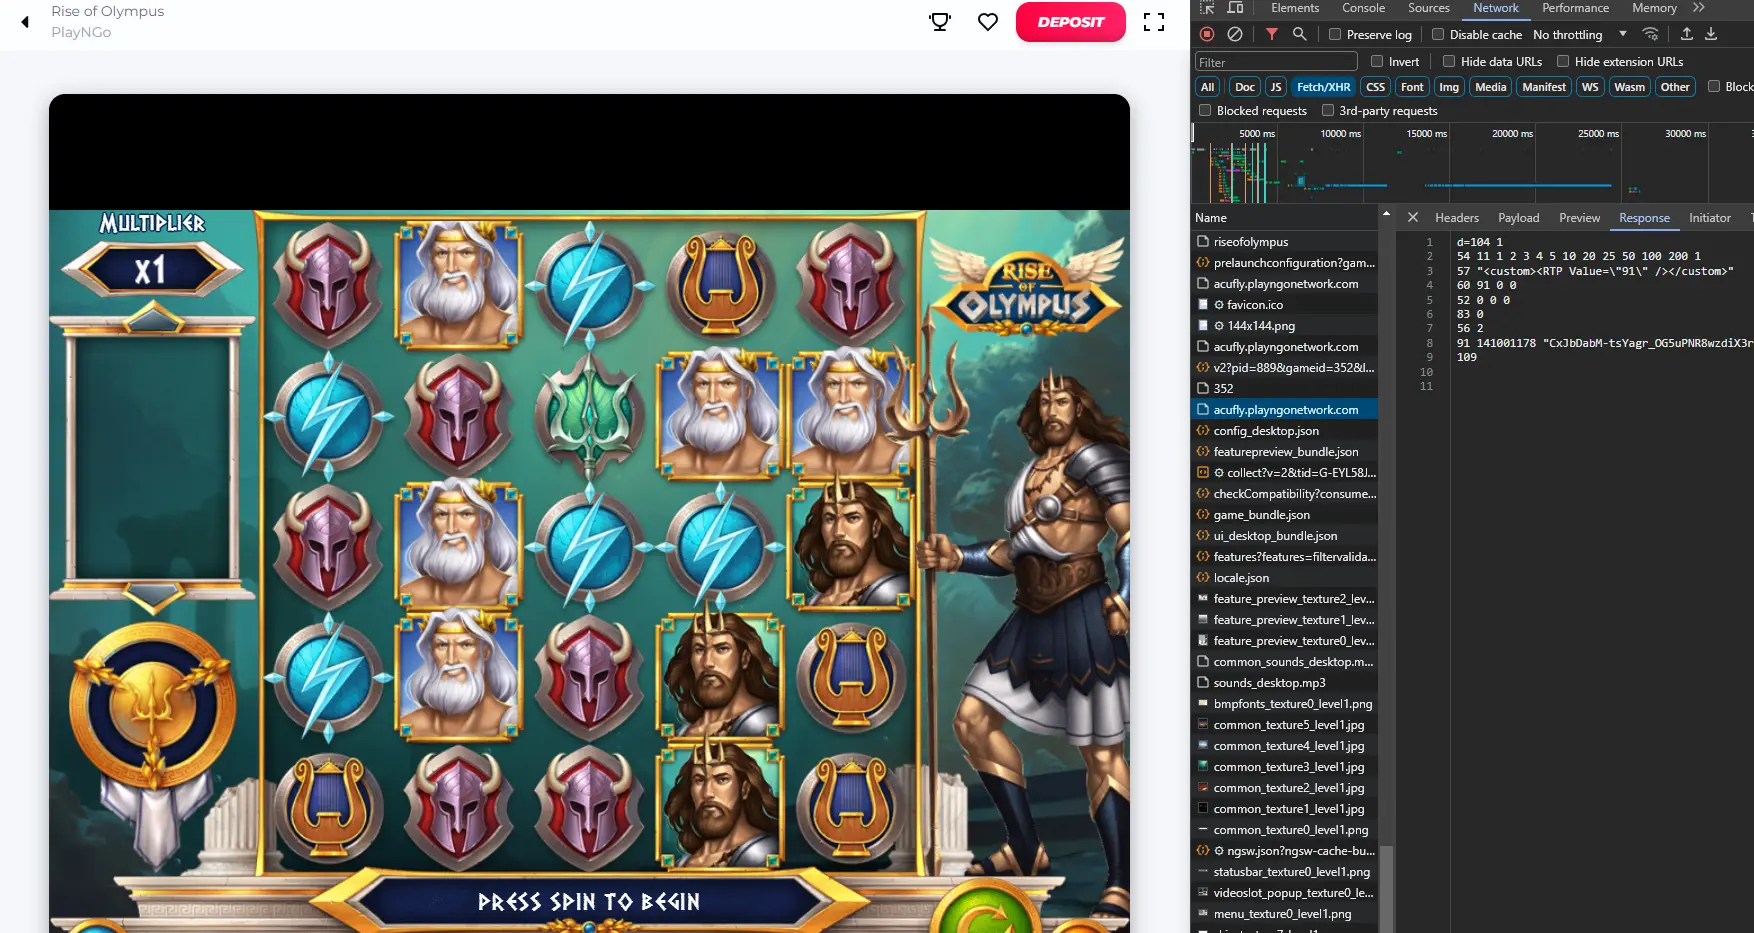This screenshot has height=933, width=1754.
Task: Select locale.json request
Action: point(1286,577)
